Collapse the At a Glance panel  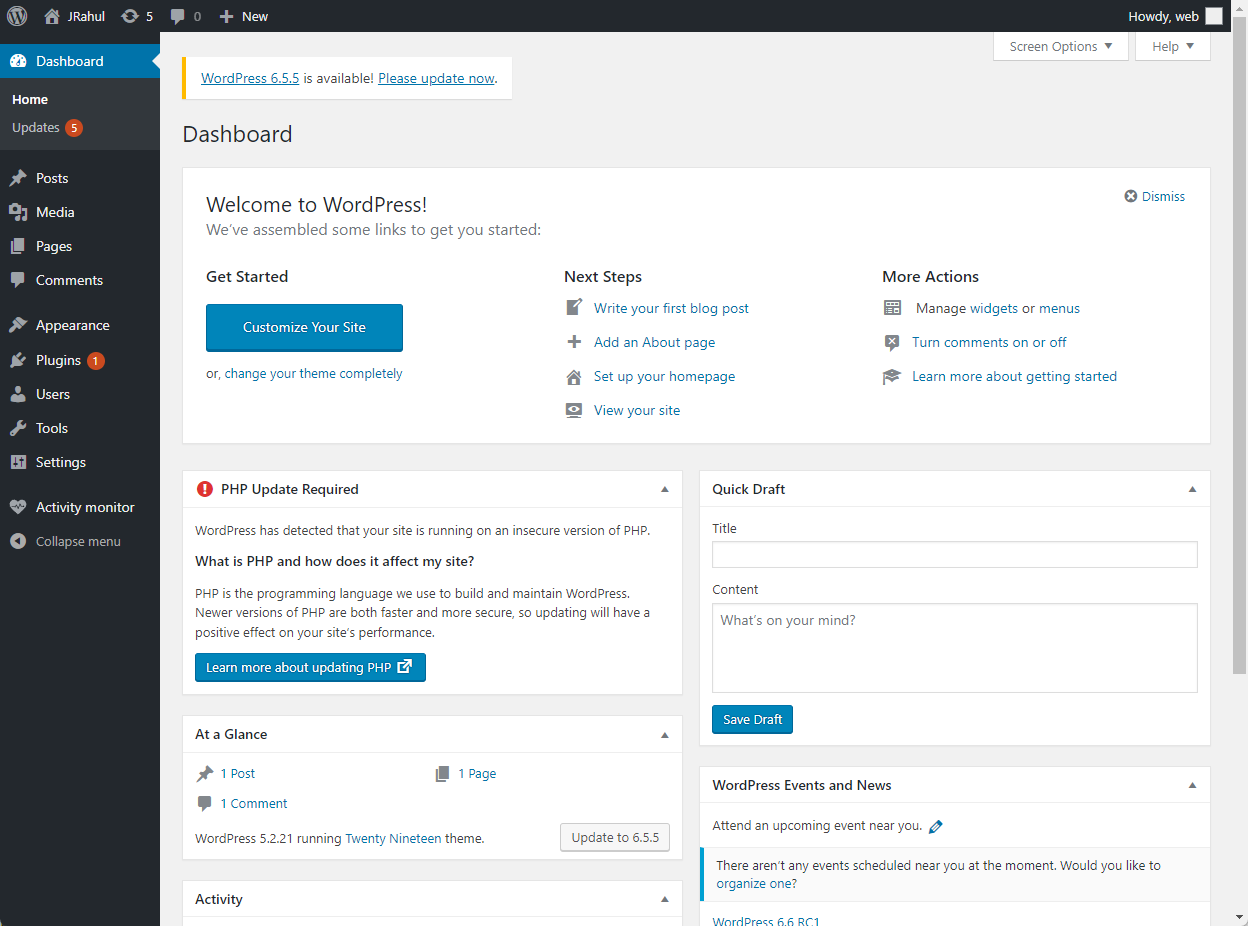[x=665, y=734]
